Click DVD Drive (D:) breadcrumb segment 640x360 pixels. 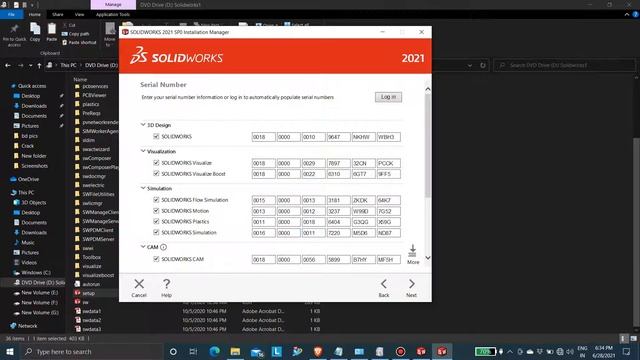[x=101, y=65]
